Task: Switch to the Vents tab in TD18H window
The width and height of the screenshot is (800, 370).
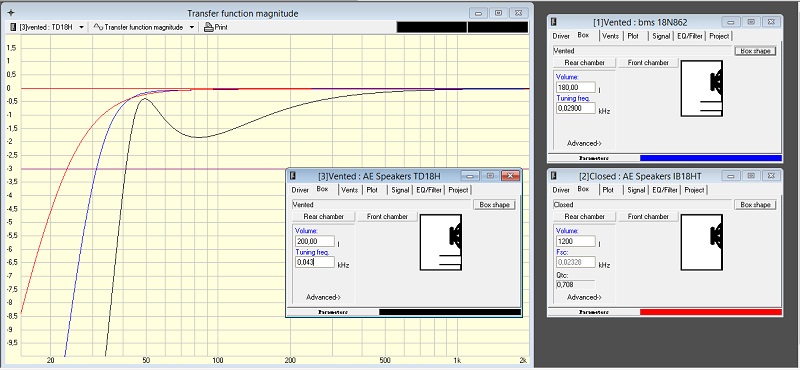Action: 349,190
